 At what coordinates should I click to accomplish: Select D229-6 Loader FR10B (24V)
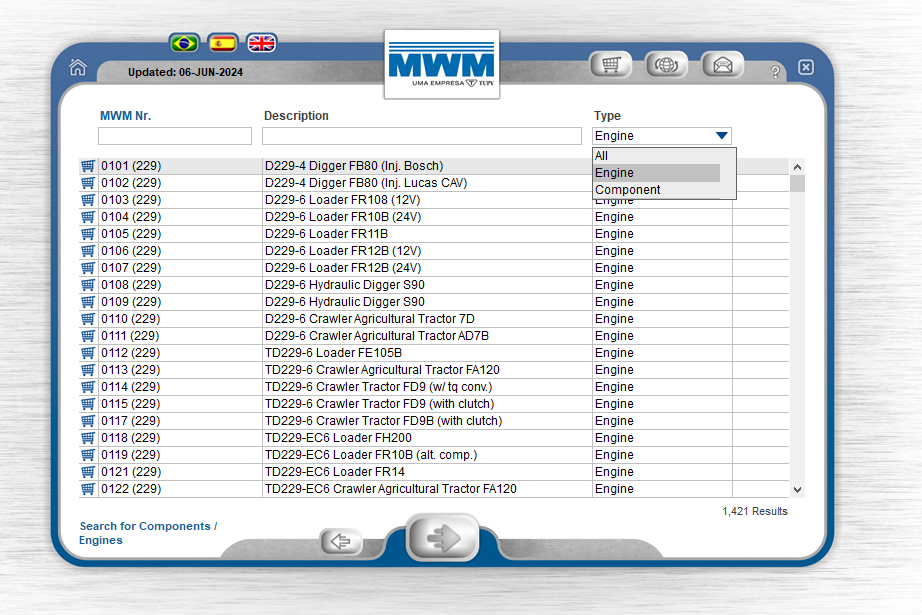tap(343, 217)
